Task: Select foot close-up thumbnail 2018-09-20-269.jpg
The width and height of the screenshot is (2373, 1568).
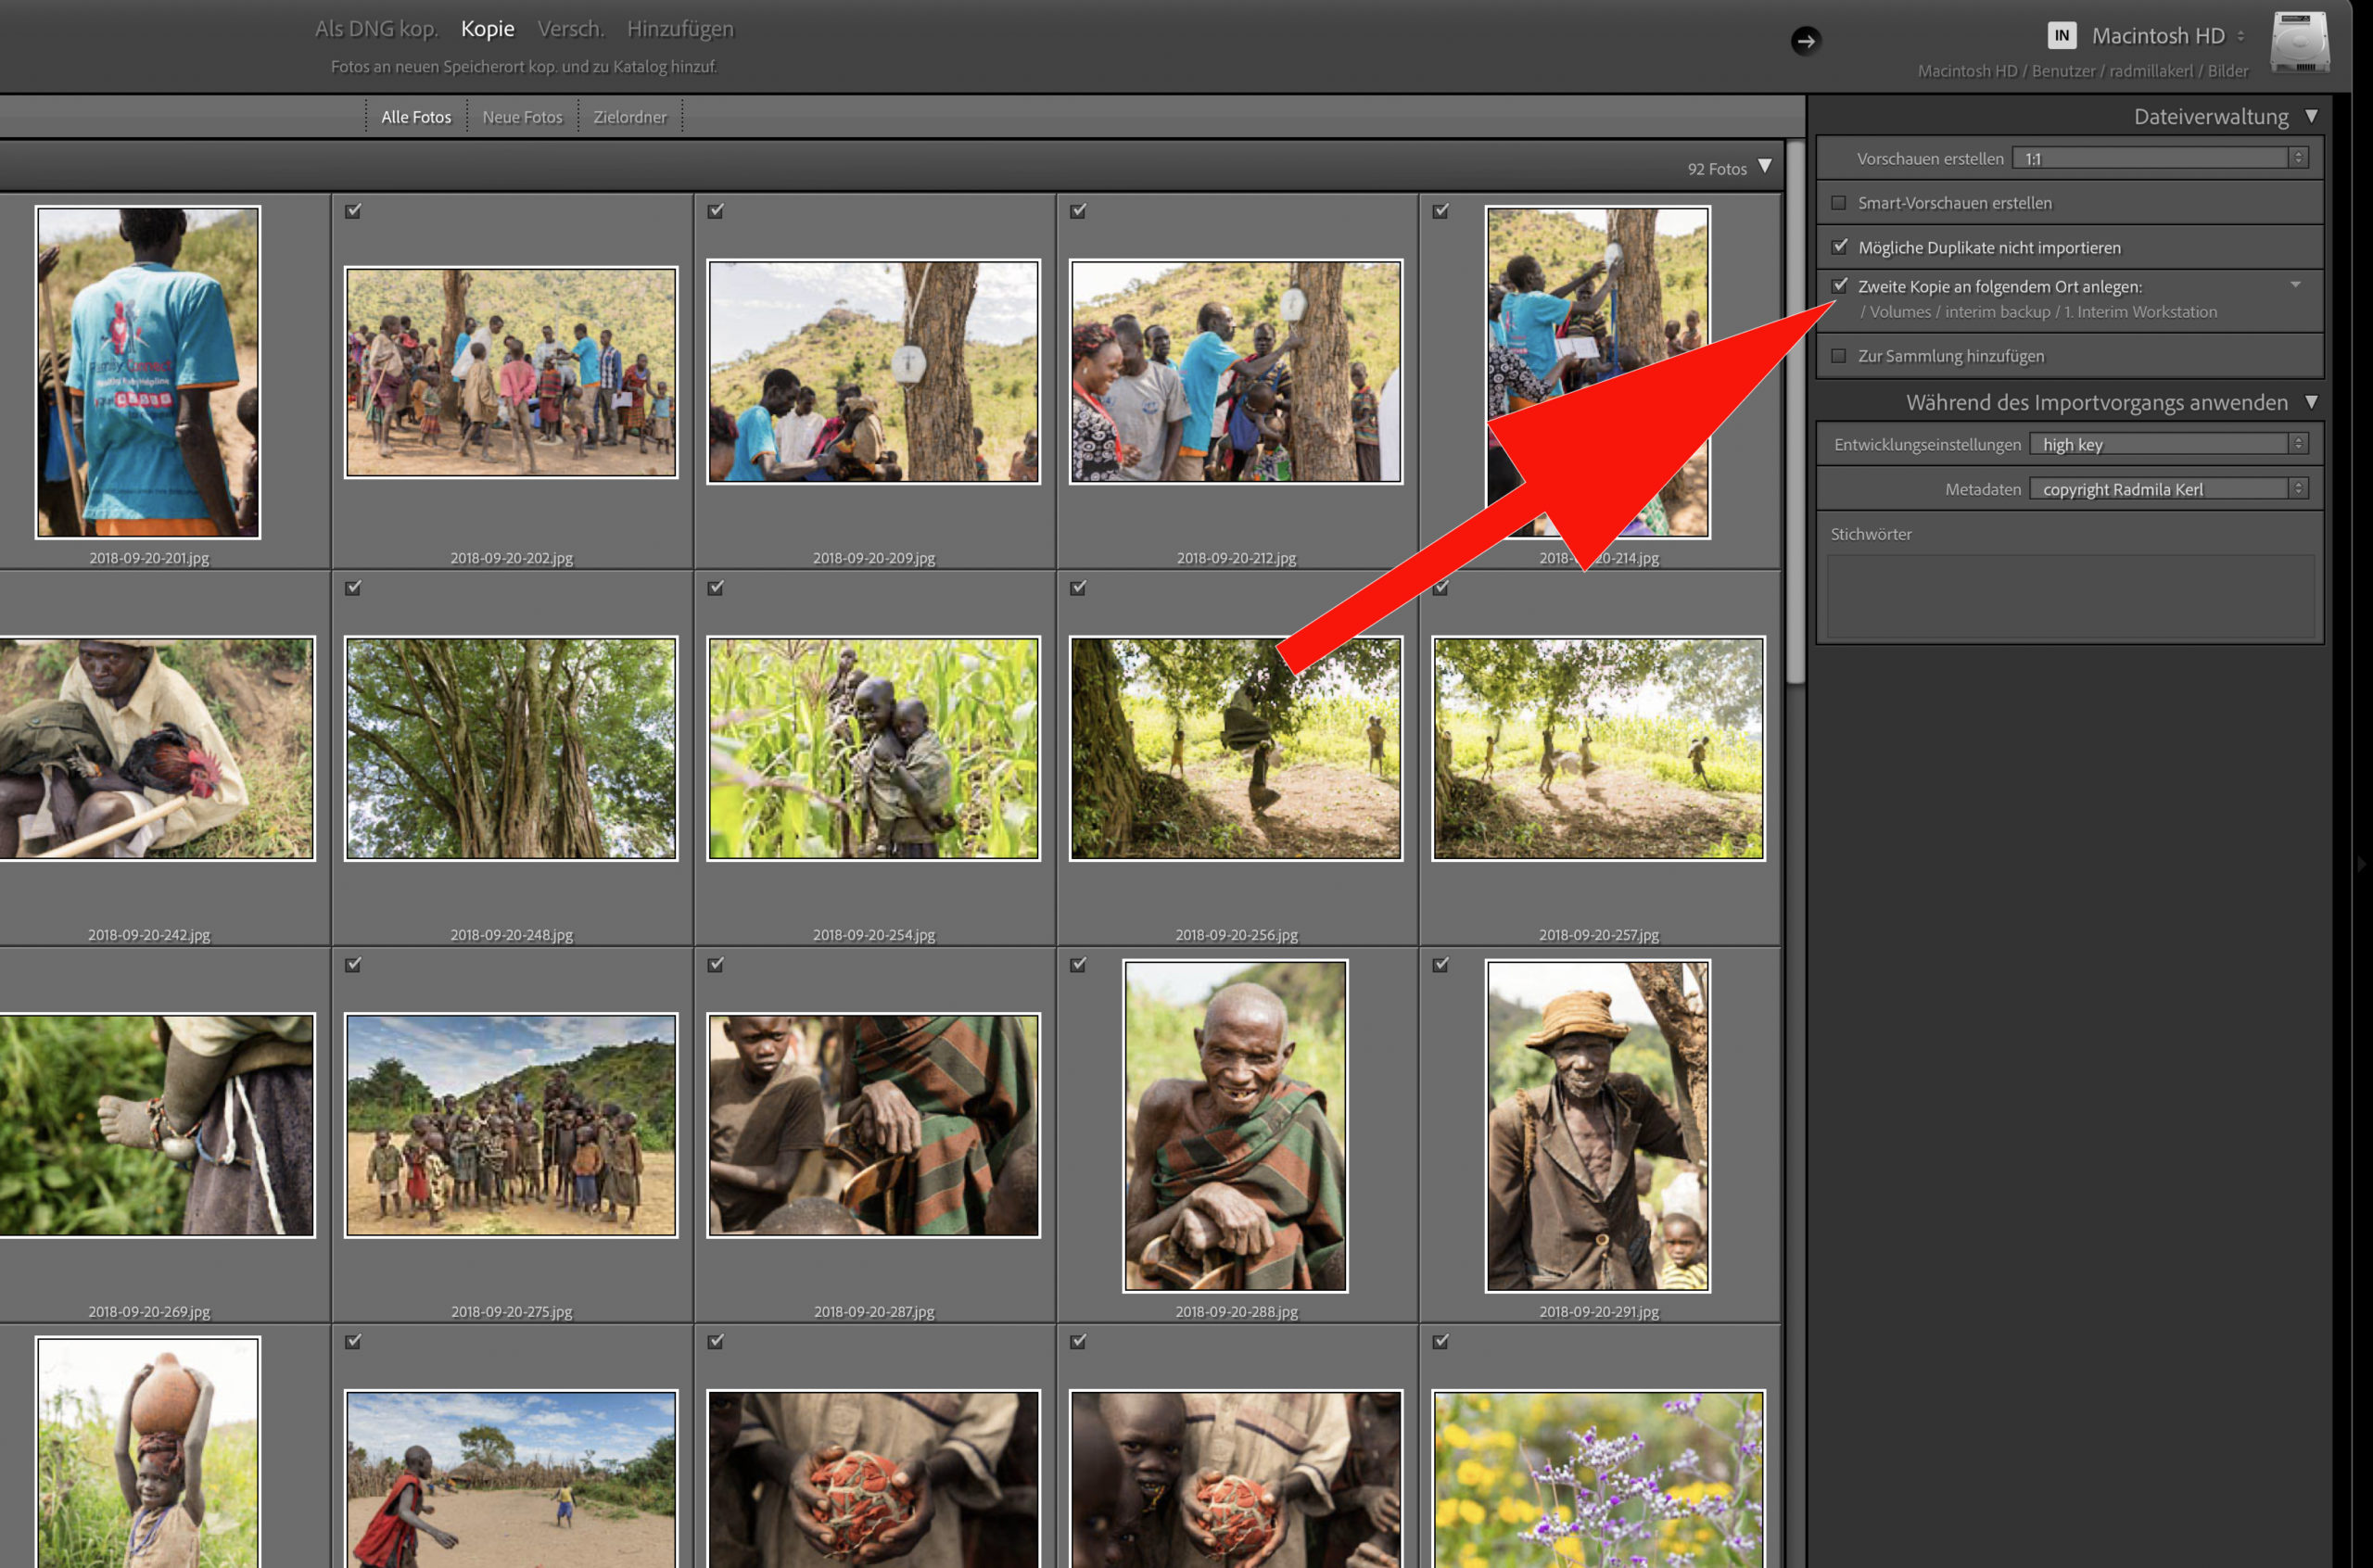Action: 155,1125
